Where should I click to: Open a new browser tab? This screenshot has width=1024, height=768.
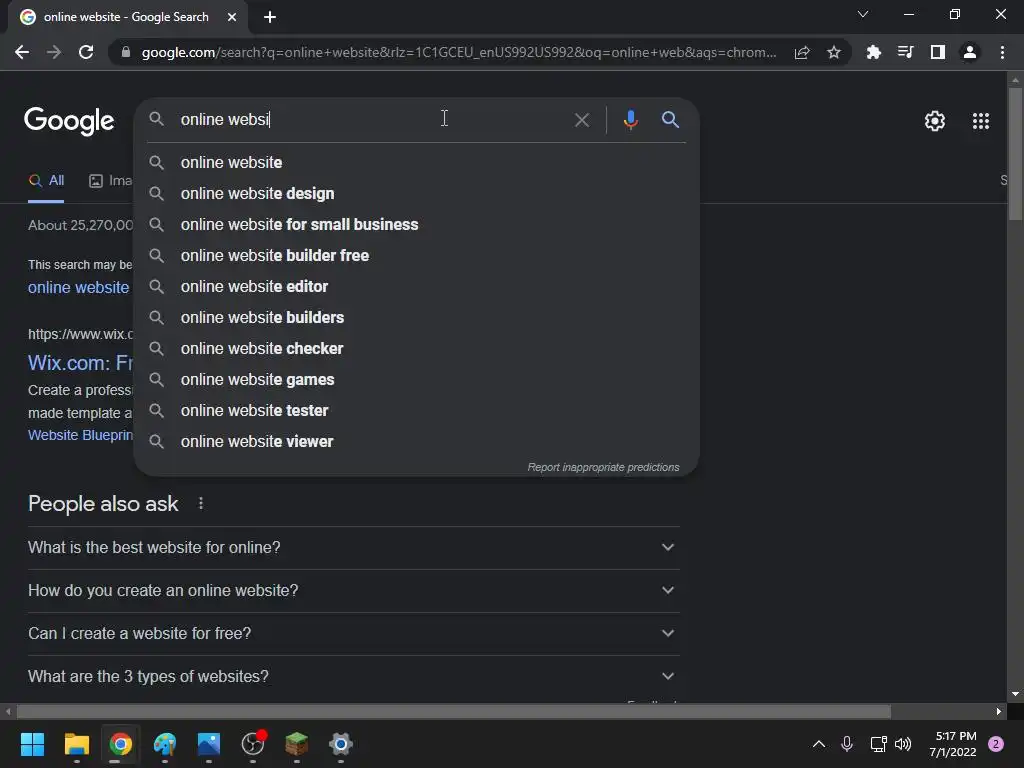[270, 17]
